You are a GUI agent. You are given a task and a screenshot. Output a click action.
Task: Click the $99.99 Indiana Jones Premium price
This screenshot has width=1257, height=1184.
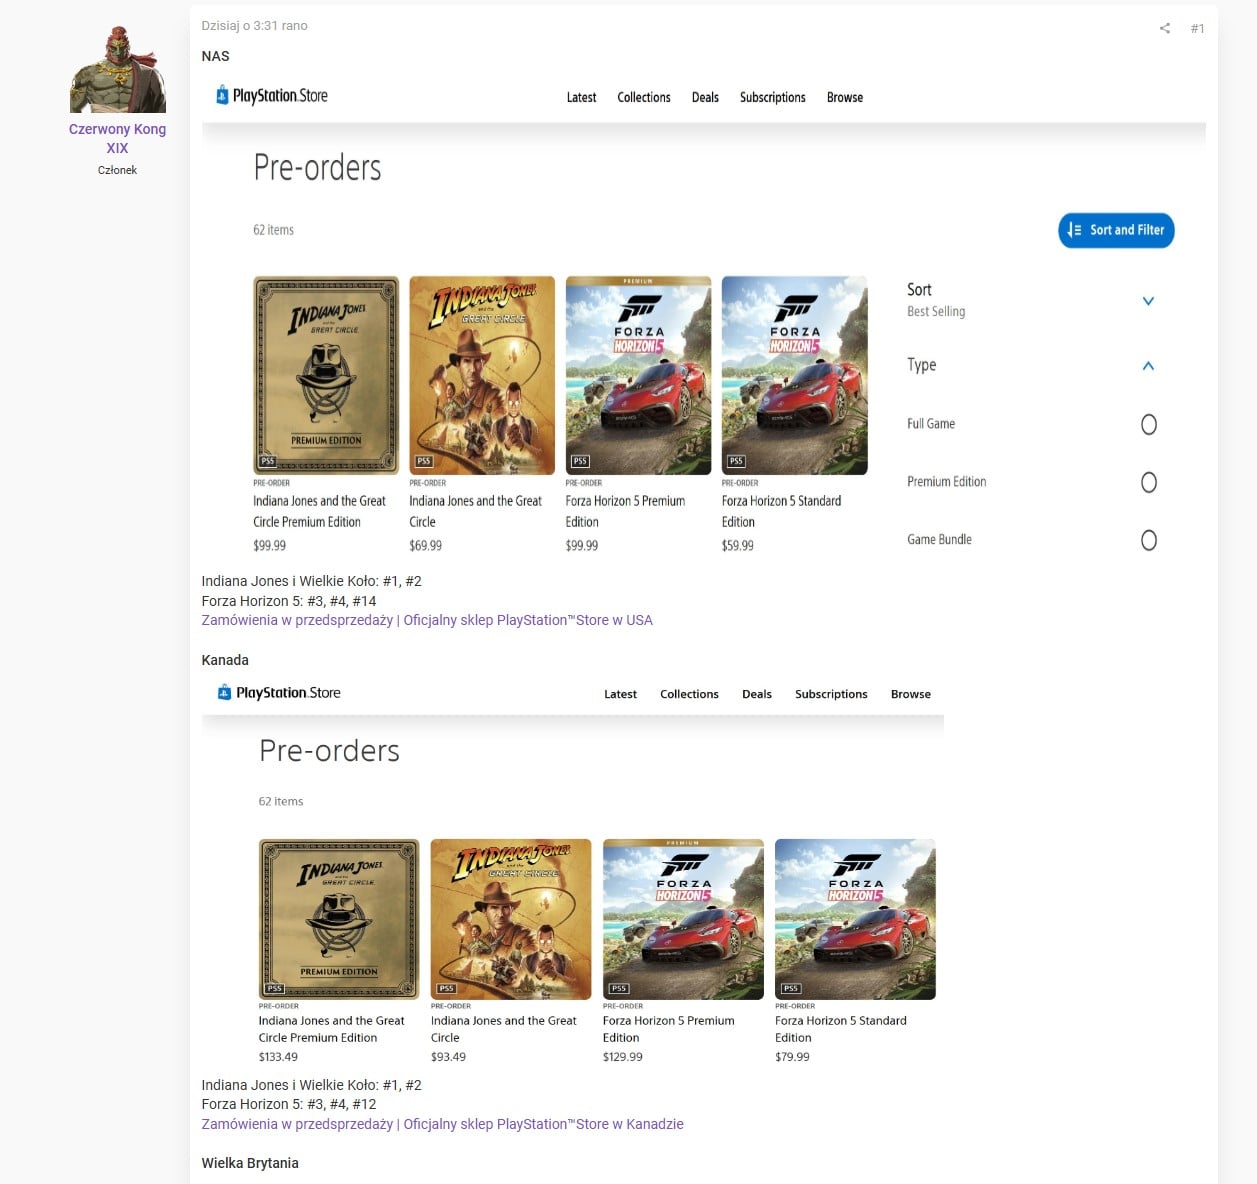(x=269, y=546)
